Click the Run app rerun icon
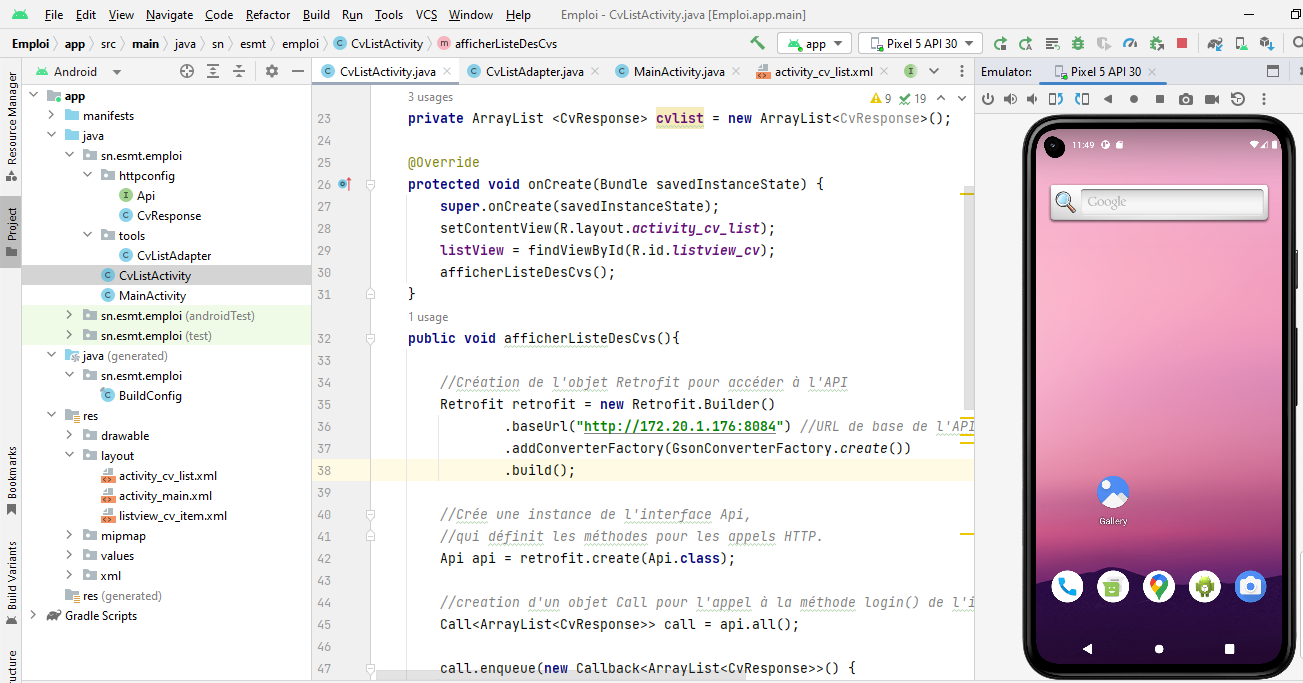The height and width of the screenshot is (683, 1303). coord(1000,43)
